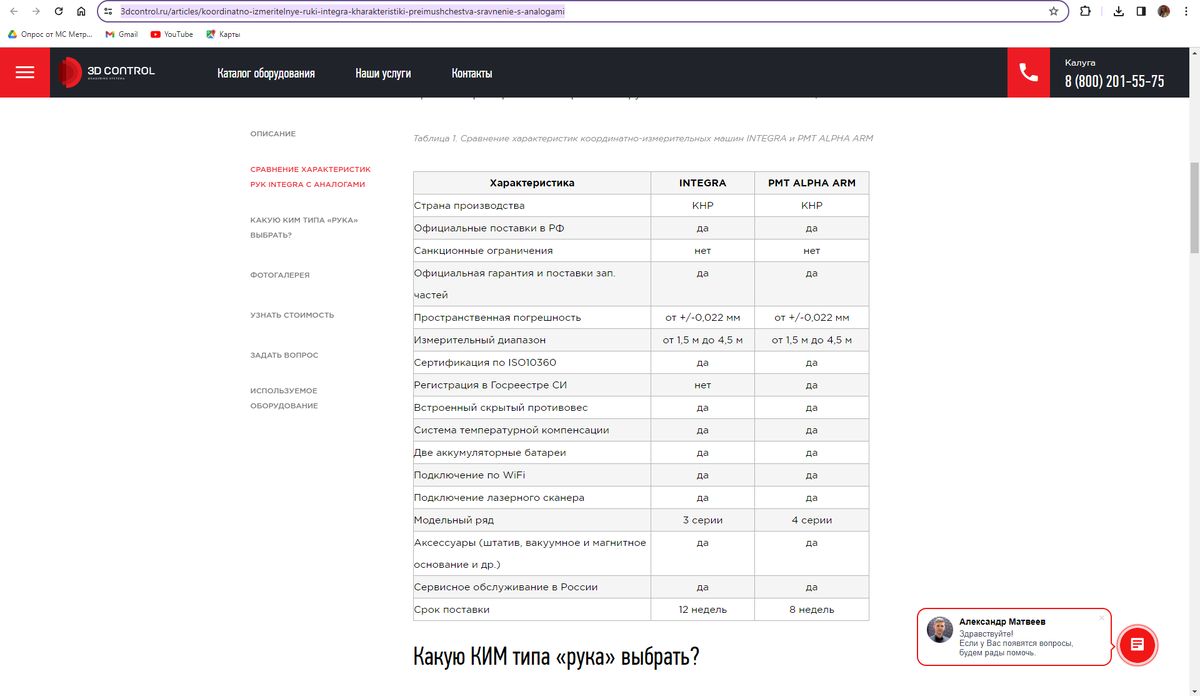1200x696 pixels.
Task: Click the chat greeting message text
Action: pyautogui.click(x=1016, y=643)
